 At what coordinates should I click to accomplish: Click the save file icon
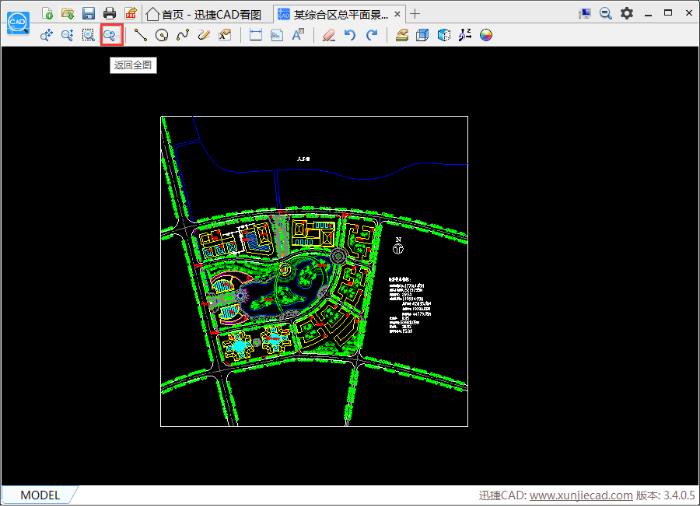(x=88, y=13)
